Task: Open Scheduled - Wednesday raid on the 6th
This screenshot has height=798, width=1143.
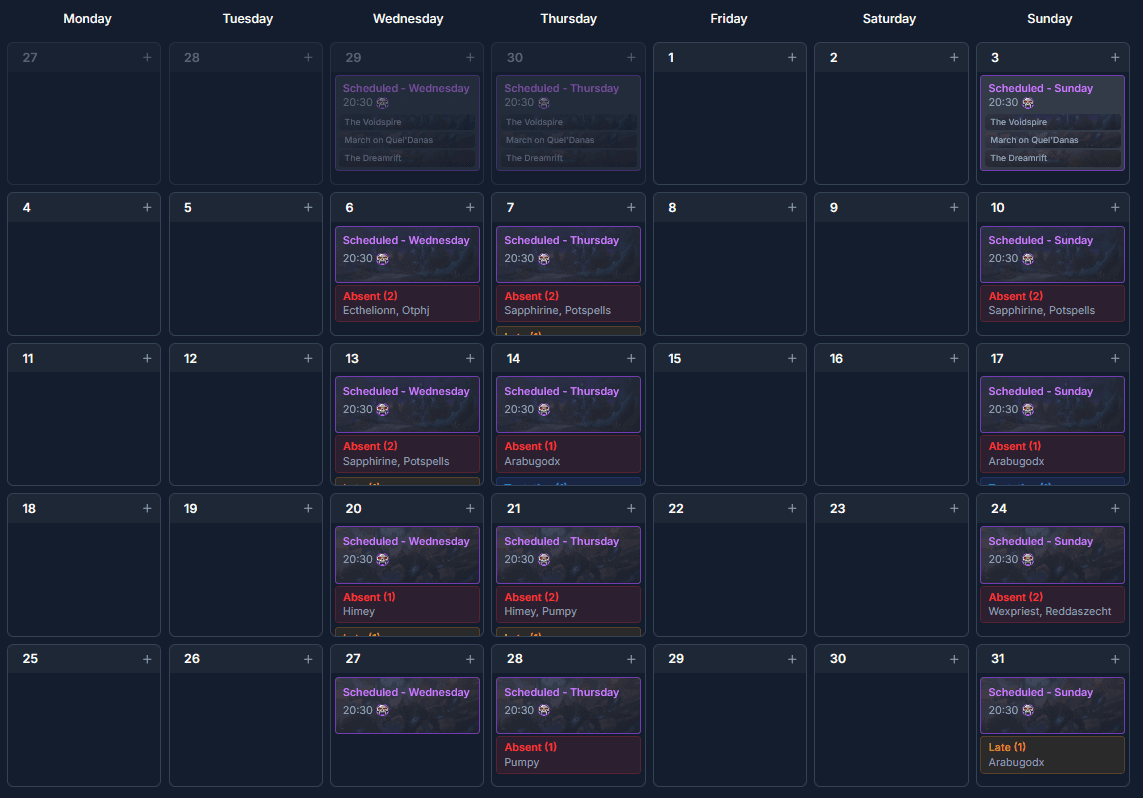Action: [407, 254]
